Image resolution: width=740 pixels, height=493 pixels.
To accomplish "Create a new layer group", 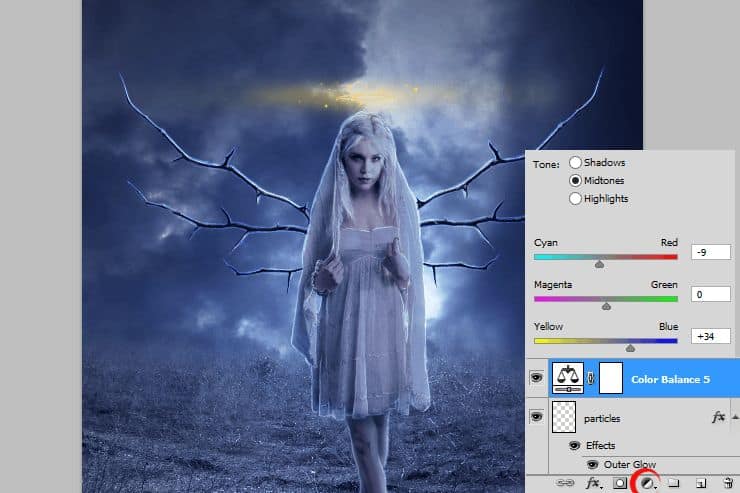I will pos(674,483).
